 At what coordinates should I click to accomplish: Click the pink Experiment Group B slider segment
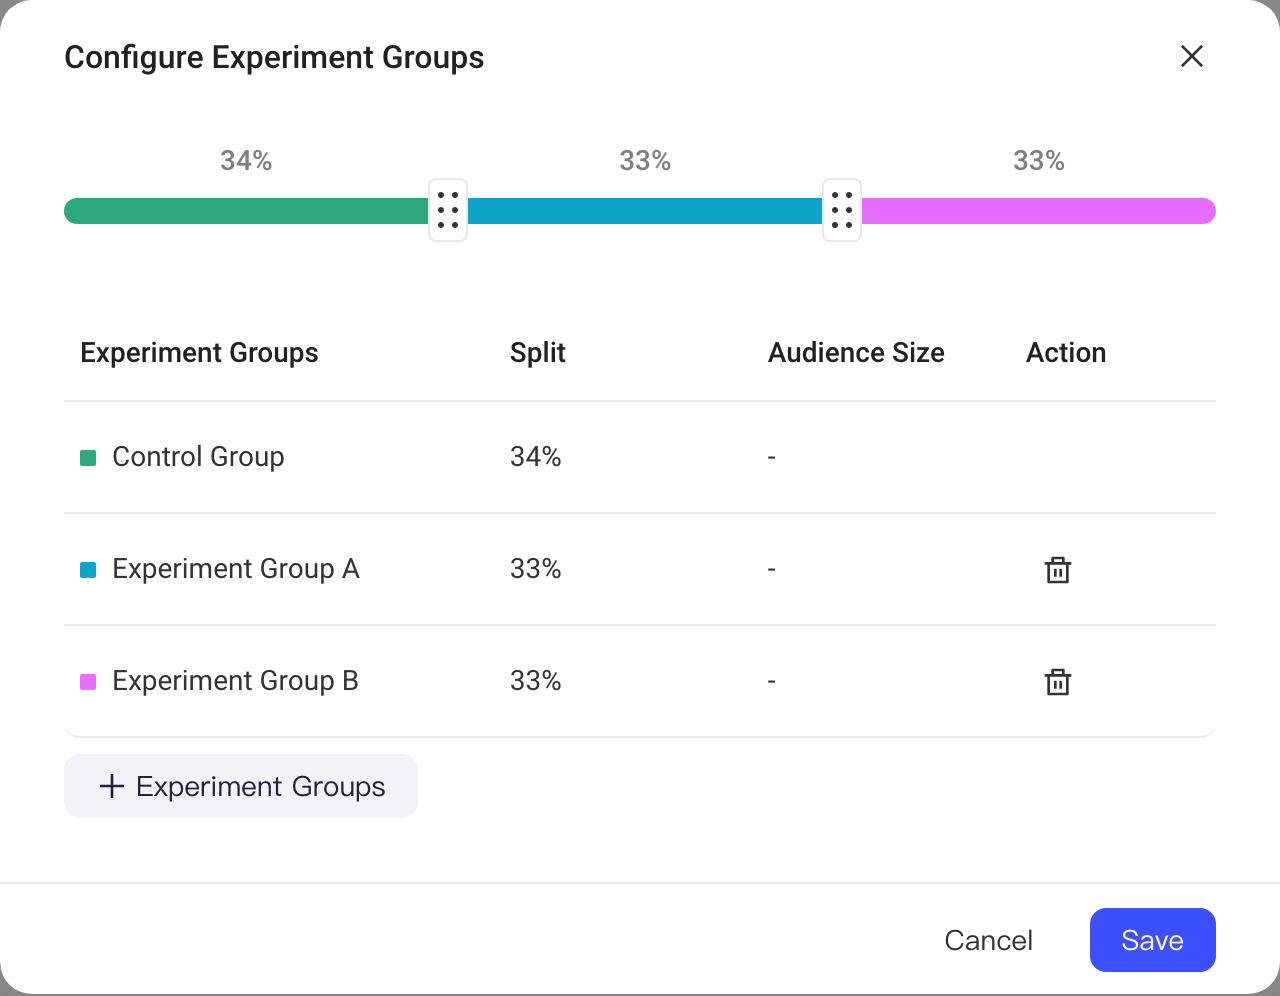[x=1038, y=211]
